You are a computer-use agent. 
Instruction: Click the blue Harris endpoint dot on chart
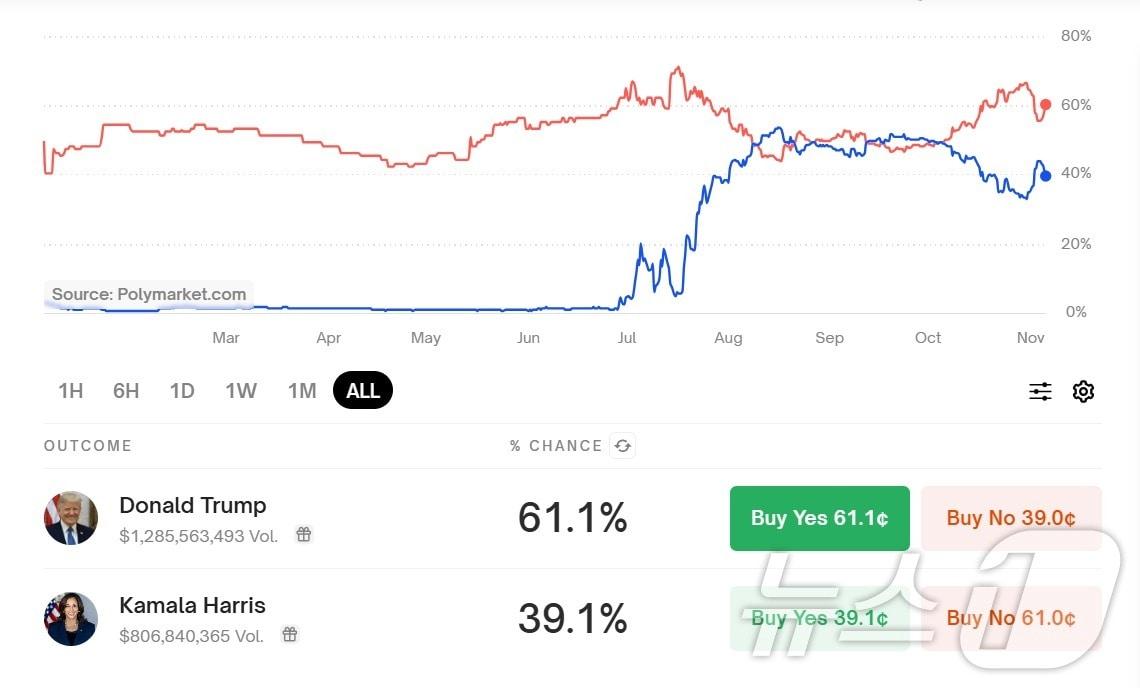(x=1046, y=176)
